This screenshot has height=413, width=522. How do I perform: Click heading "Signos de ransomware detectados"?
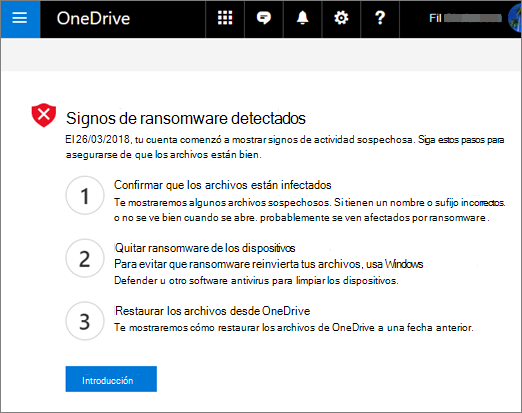coord(186,119)
